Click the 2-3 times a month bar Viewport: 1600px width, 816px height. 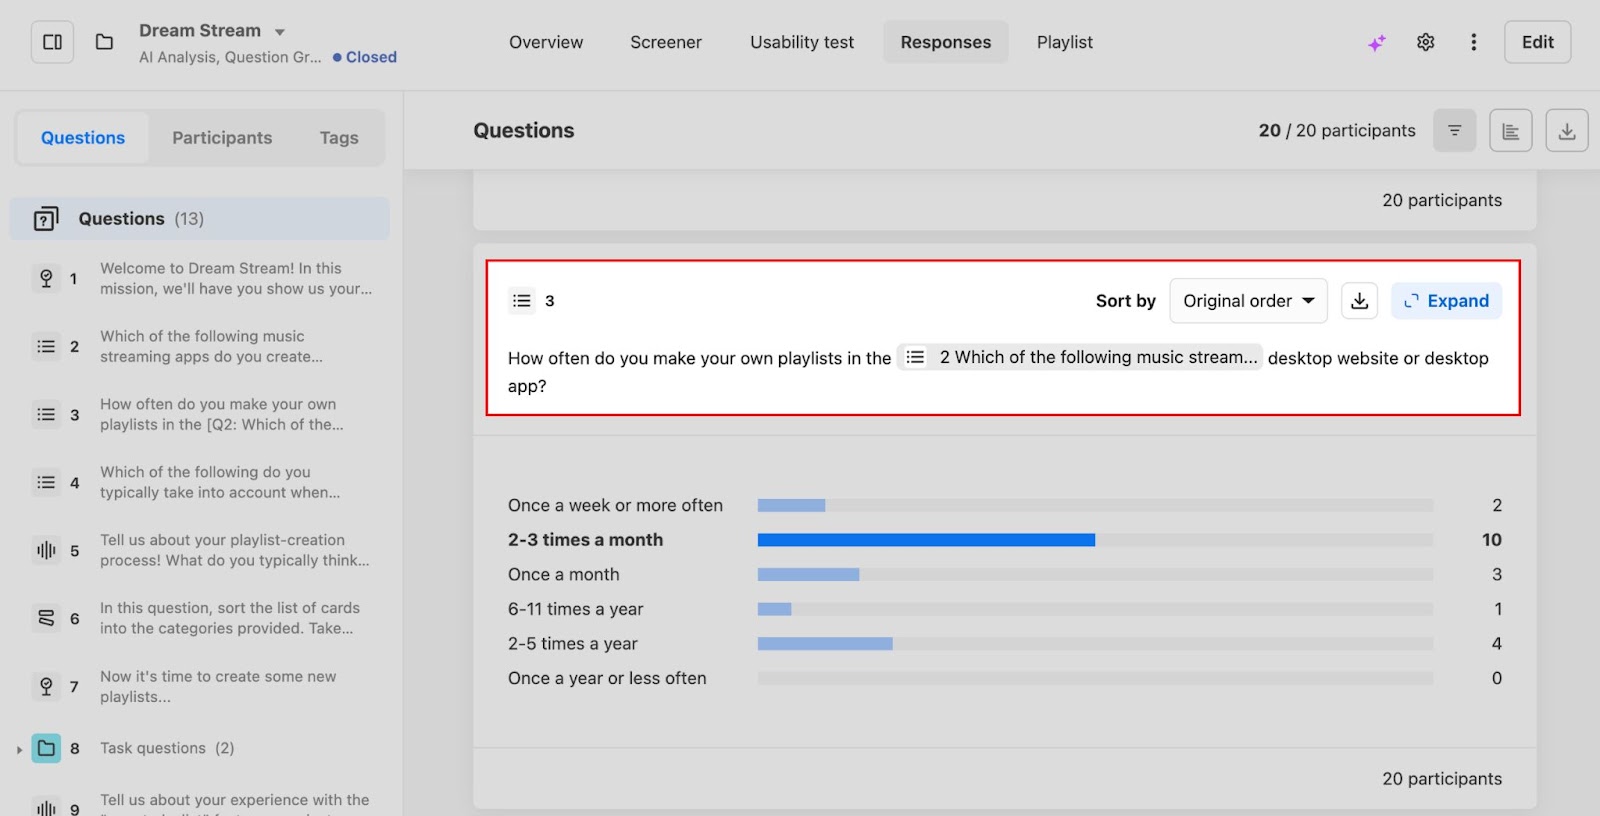926,540
